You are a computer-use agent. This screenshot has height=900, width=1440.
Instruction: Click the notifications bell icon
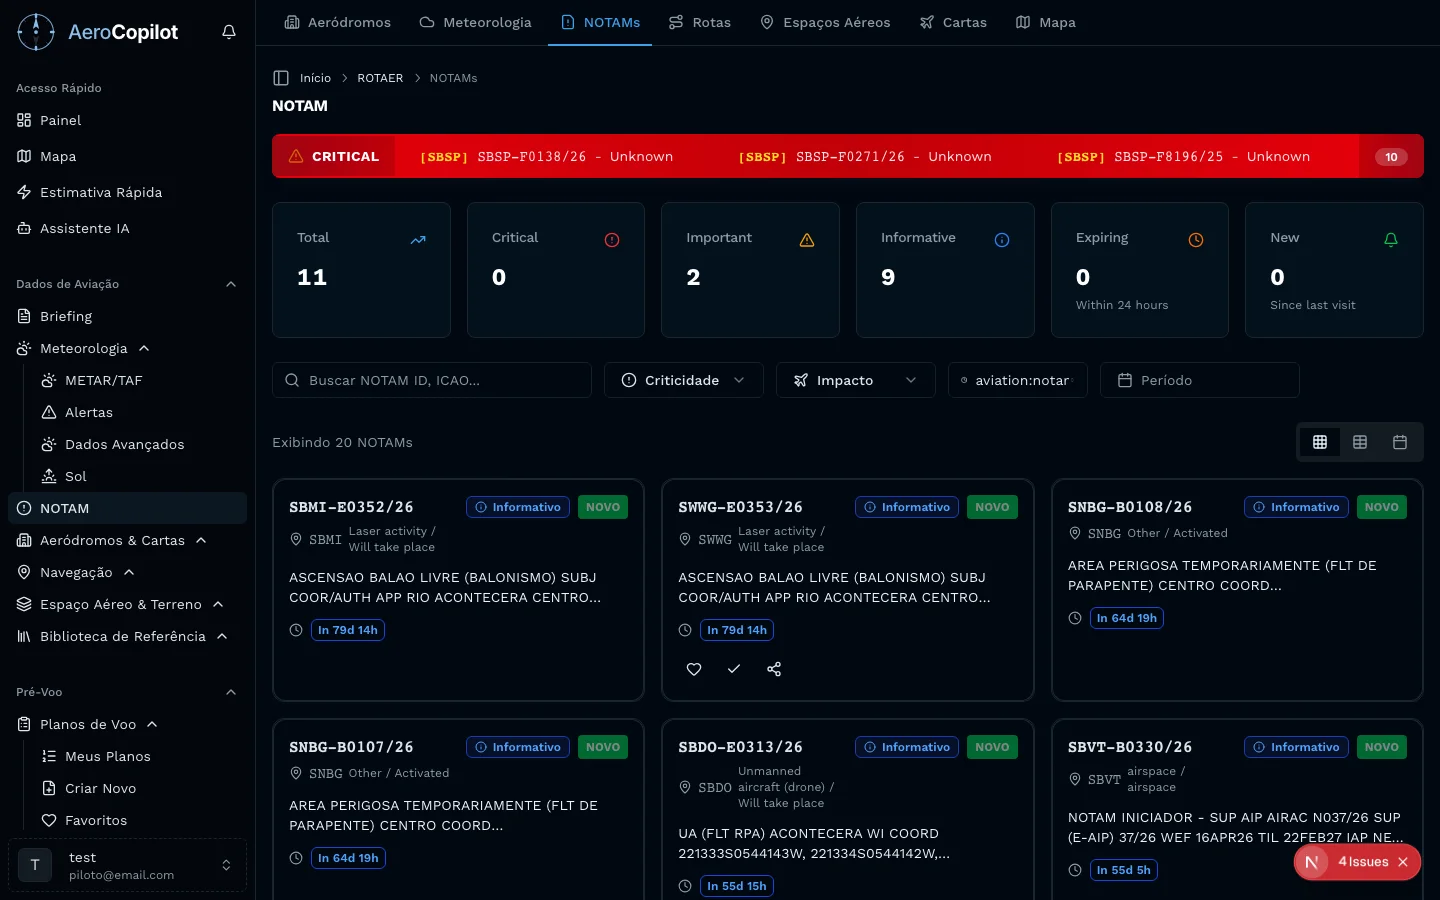pos(229,32)
